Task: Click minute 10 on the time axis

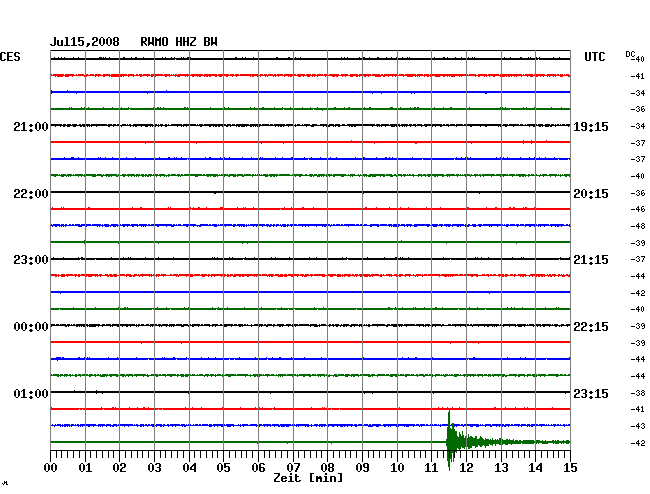Action: (x=397, y=467)
